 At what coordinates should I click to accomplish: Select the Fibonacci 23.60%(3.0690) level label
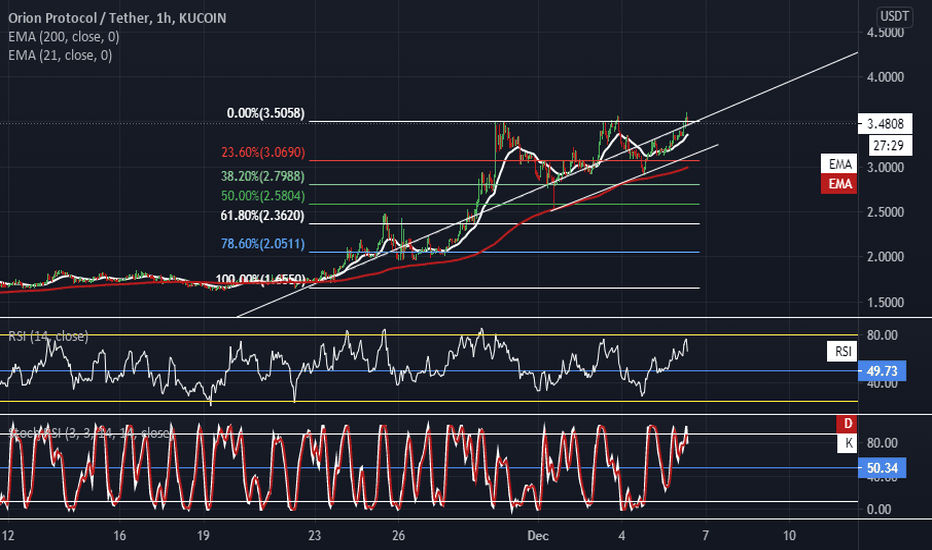point(263,152)
